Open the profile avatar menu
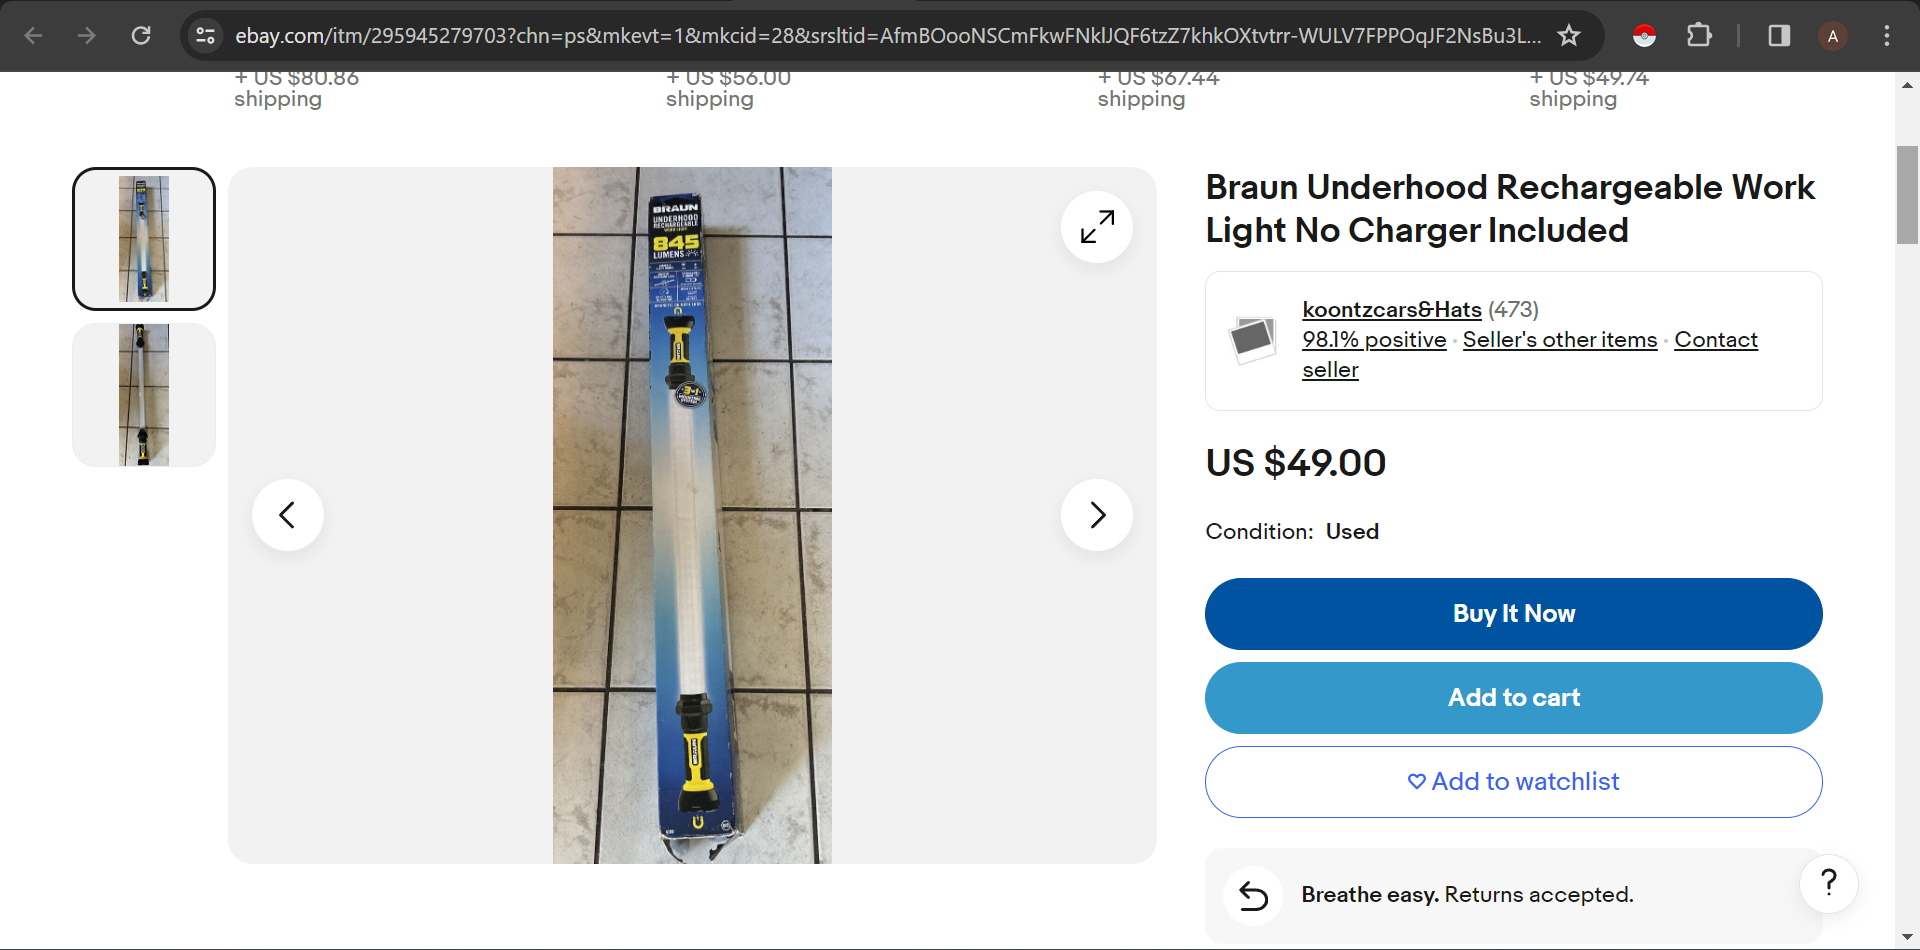Image resolution: width=1920 pixels, height=950 pixels. (x=1833, y=36)
